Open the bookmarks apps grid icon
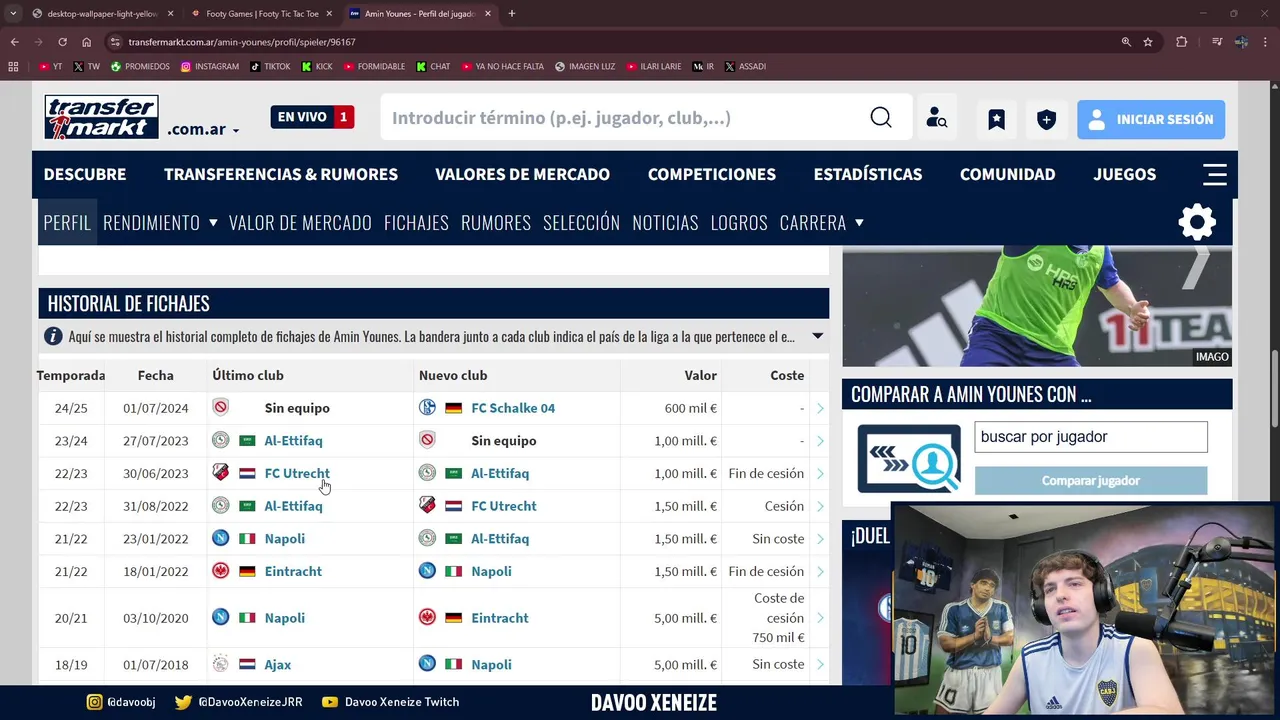The image size is (1280, 720). click(13, 67)
